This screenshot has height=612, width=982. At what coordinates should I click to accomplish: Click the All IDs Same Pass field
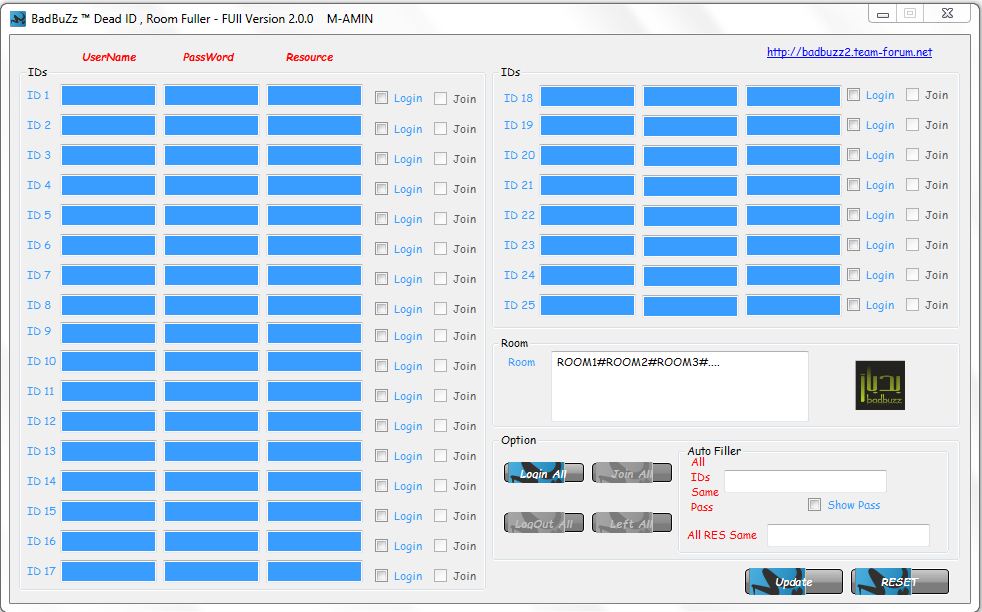pyautogui.click(x=805, y=481)
